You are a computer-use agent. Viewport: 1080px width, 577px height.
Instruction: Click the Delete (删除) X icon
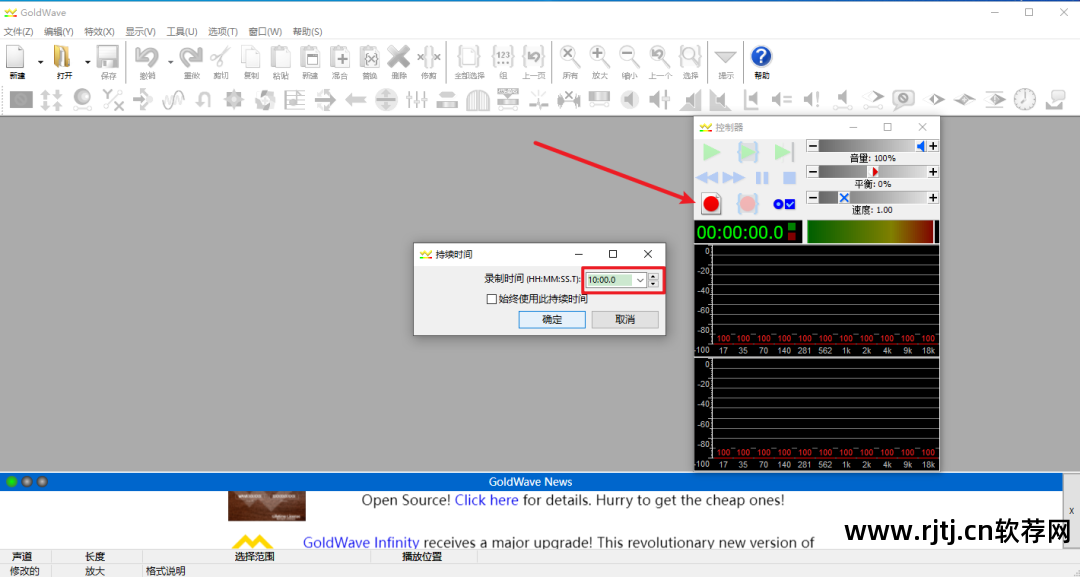(399, 58)
